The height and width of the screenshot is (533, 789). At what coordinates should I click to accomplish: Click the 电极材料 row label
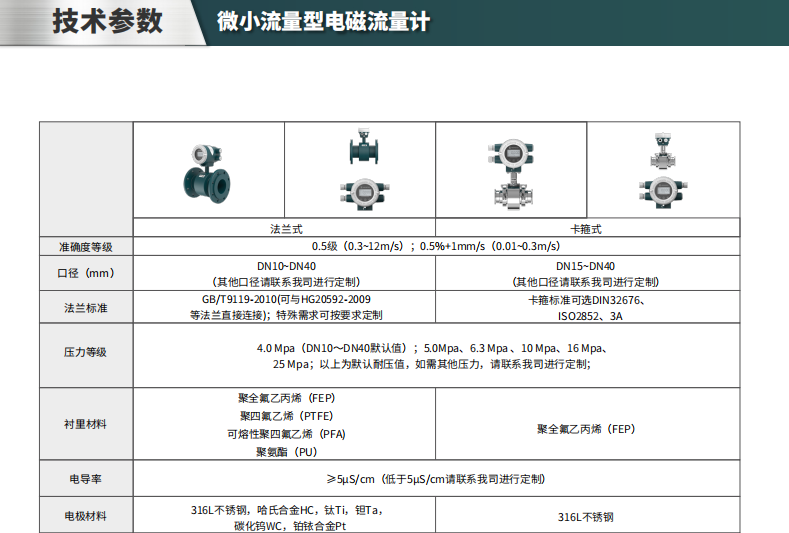click(86, 516)
